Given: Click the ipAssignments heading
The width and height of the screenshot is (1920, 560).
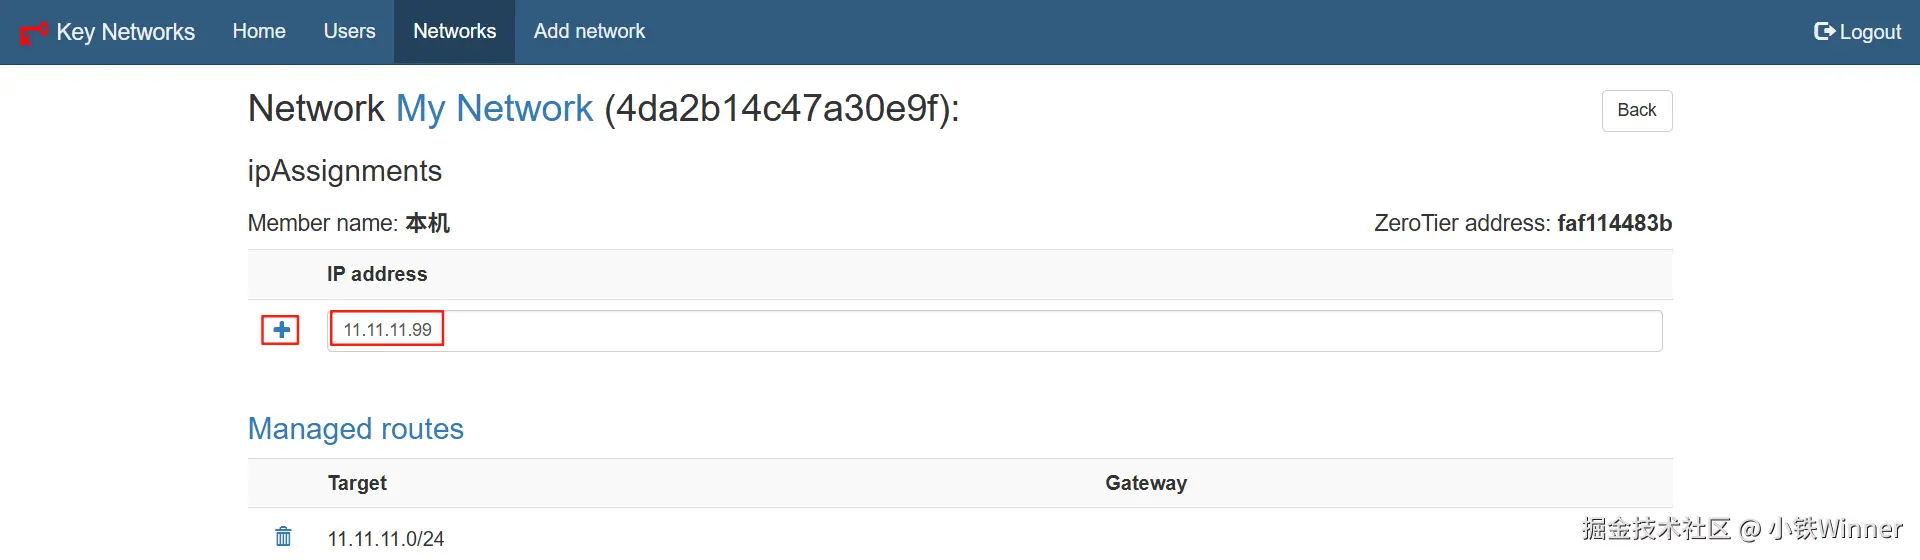Looking at the screenshot, I should (344, 171).
